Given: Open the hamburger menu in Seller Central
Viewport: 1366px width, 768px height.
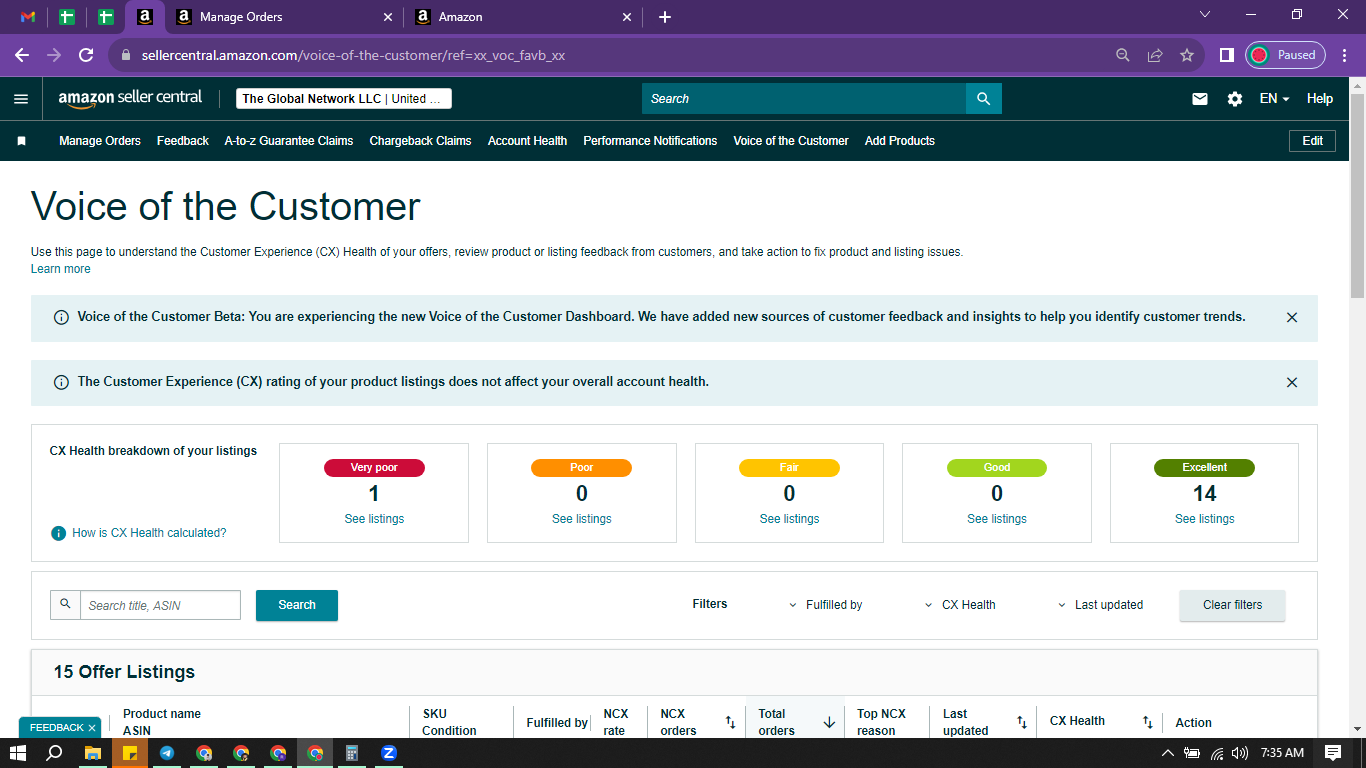Looking at the screenshot, I should coord(21,99).
